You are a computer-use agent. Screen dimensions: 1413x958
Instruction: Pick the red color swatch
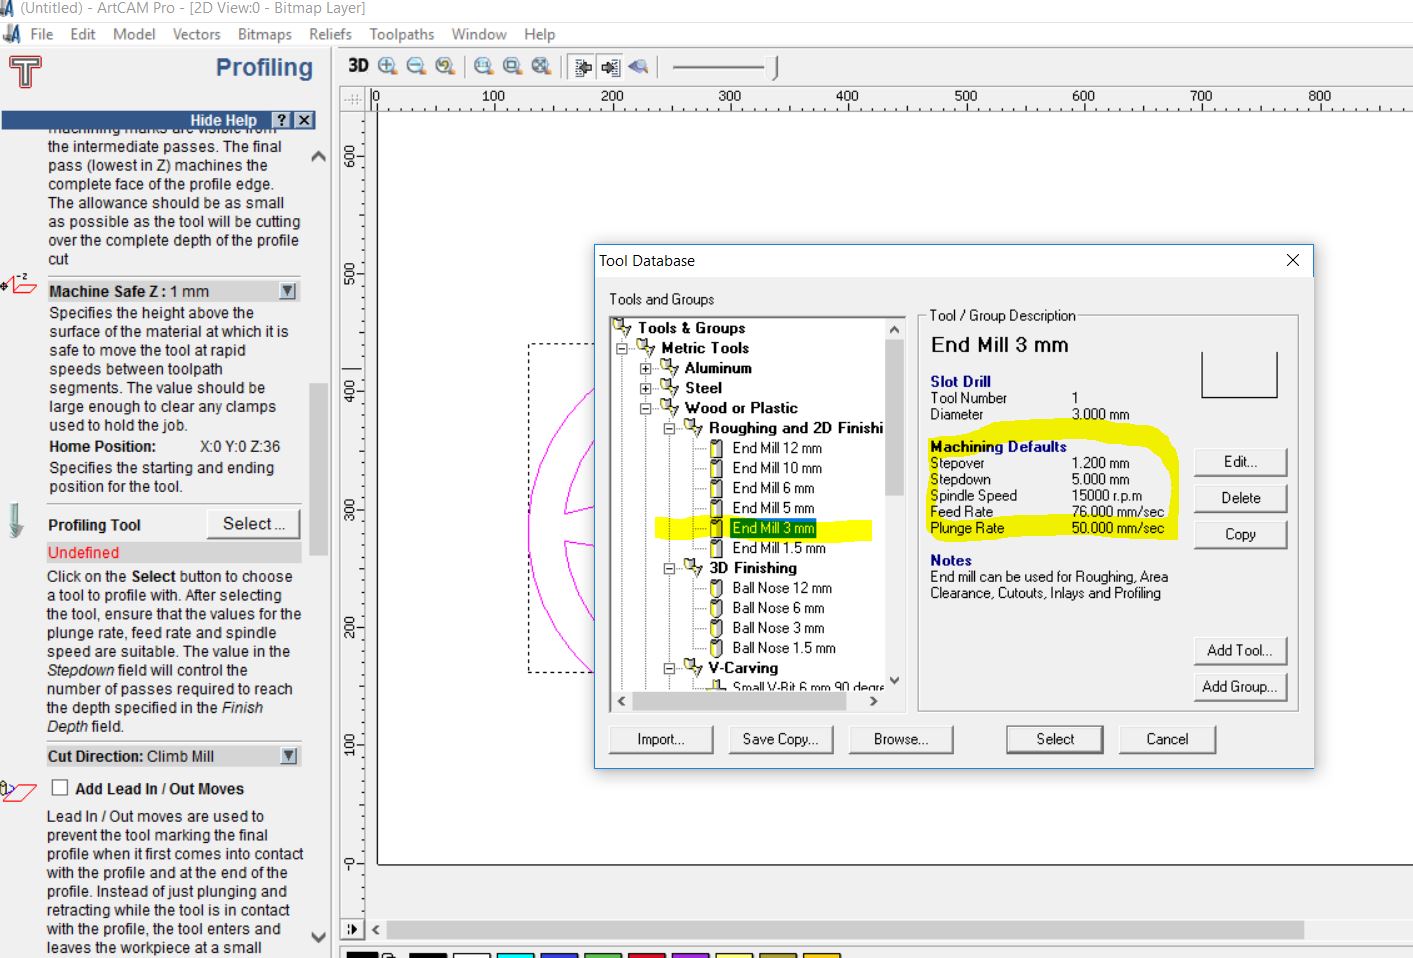tap(646, 955)
